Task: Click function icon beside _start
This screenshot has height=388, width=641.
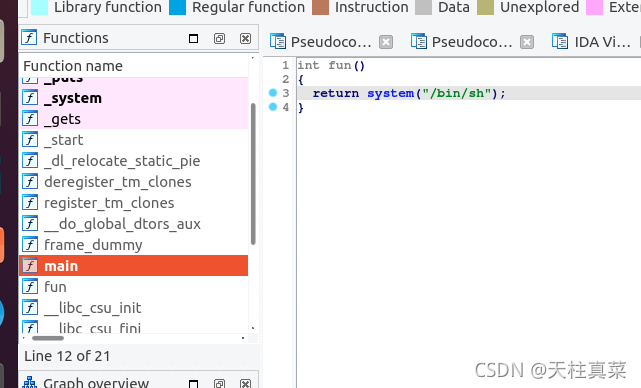Action: click(x=30, y=140)
